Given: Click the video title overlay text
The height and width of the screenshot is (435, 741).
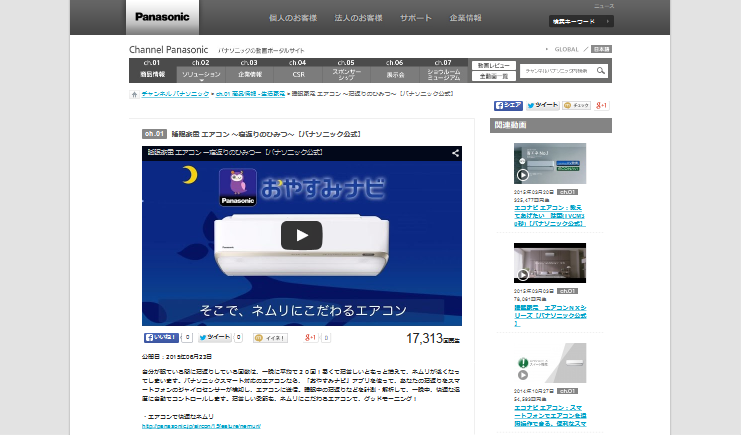Looking at the screenshot, I should 235,152.
